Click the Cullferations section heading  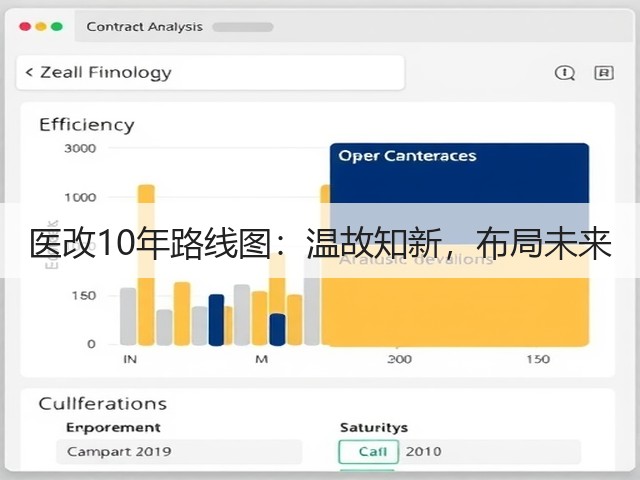click(x=102, y=404)
